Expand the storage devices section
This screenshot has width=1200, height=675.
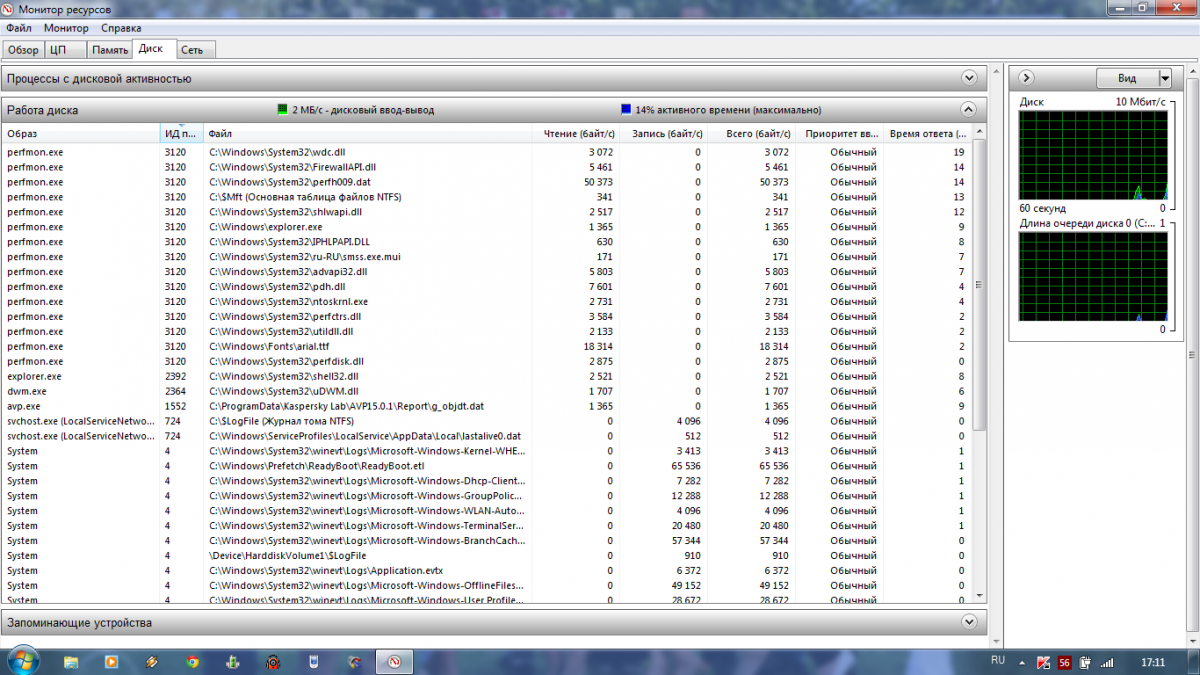coord(968,622)
